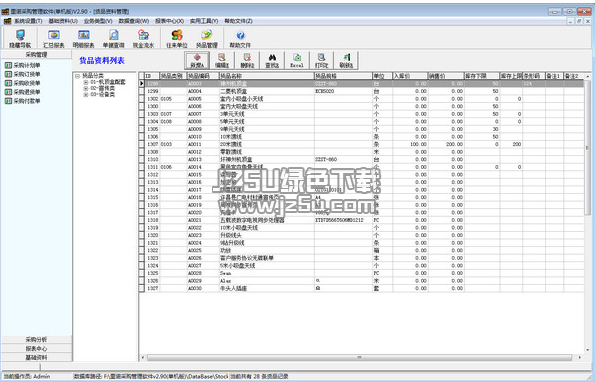This screenshot has height=382, width=595.
Task: Open the 明细报表 detail report icon
Action: [x=83, y=35]
